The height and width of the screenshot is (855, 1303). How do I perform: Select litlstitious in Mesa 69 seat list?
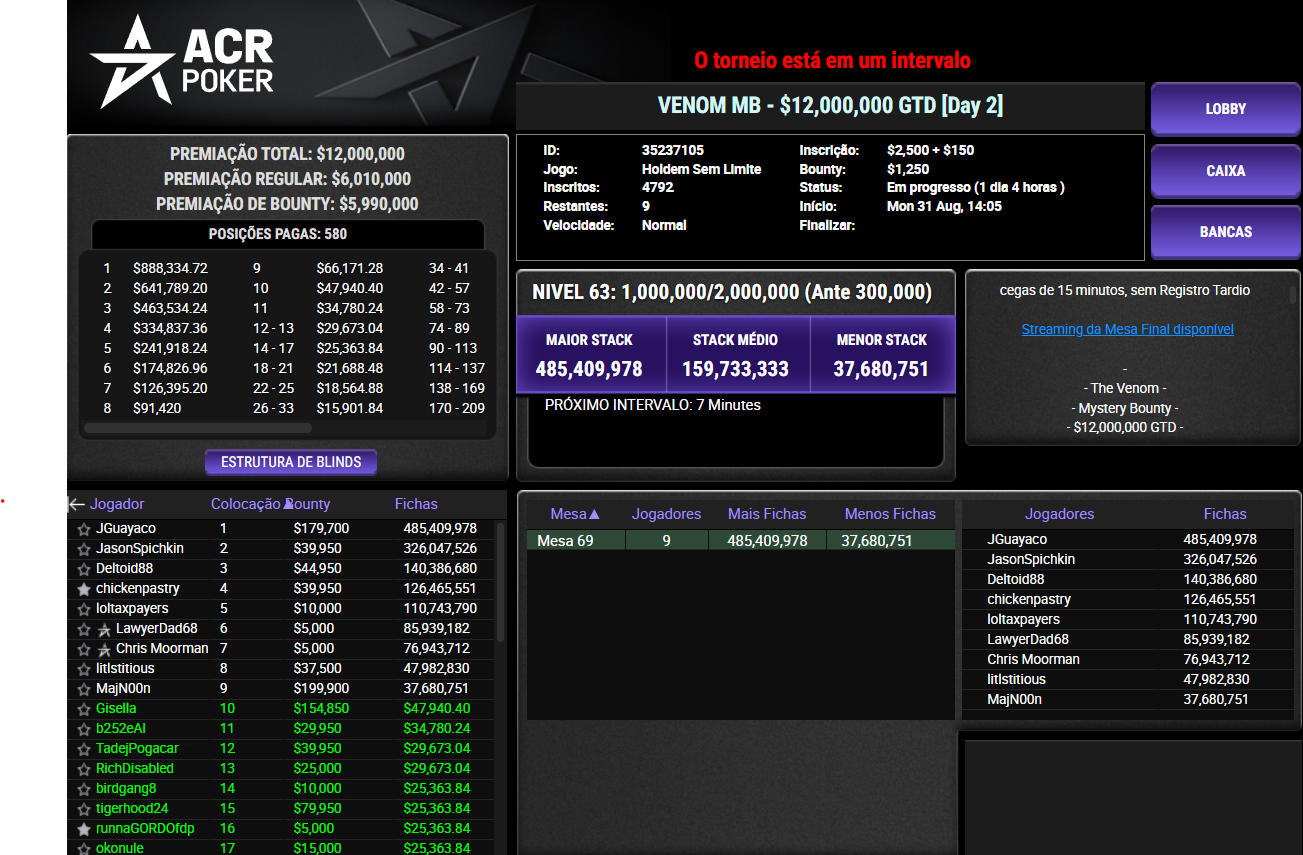click(x=1128, y=679)
